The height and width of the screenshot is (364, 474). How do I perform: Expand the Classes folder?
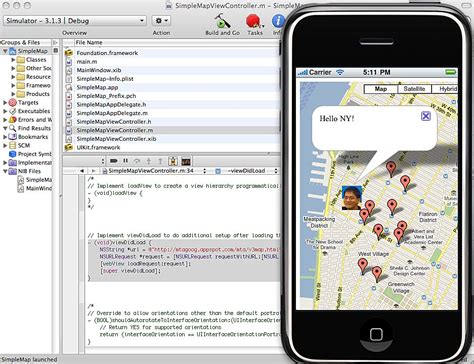[13, 60]
